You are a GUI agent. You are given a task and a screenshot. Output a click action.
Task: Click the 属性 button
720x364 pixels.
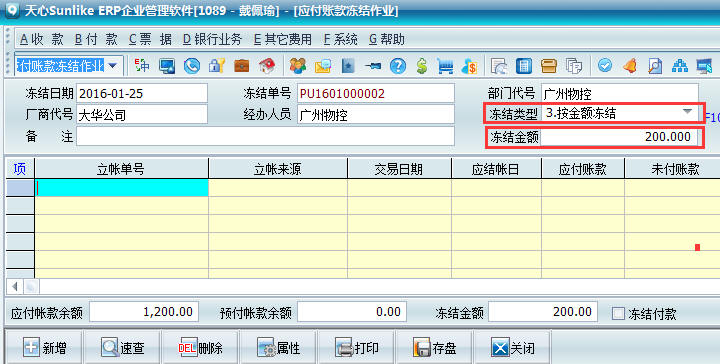tap(278, 347)
